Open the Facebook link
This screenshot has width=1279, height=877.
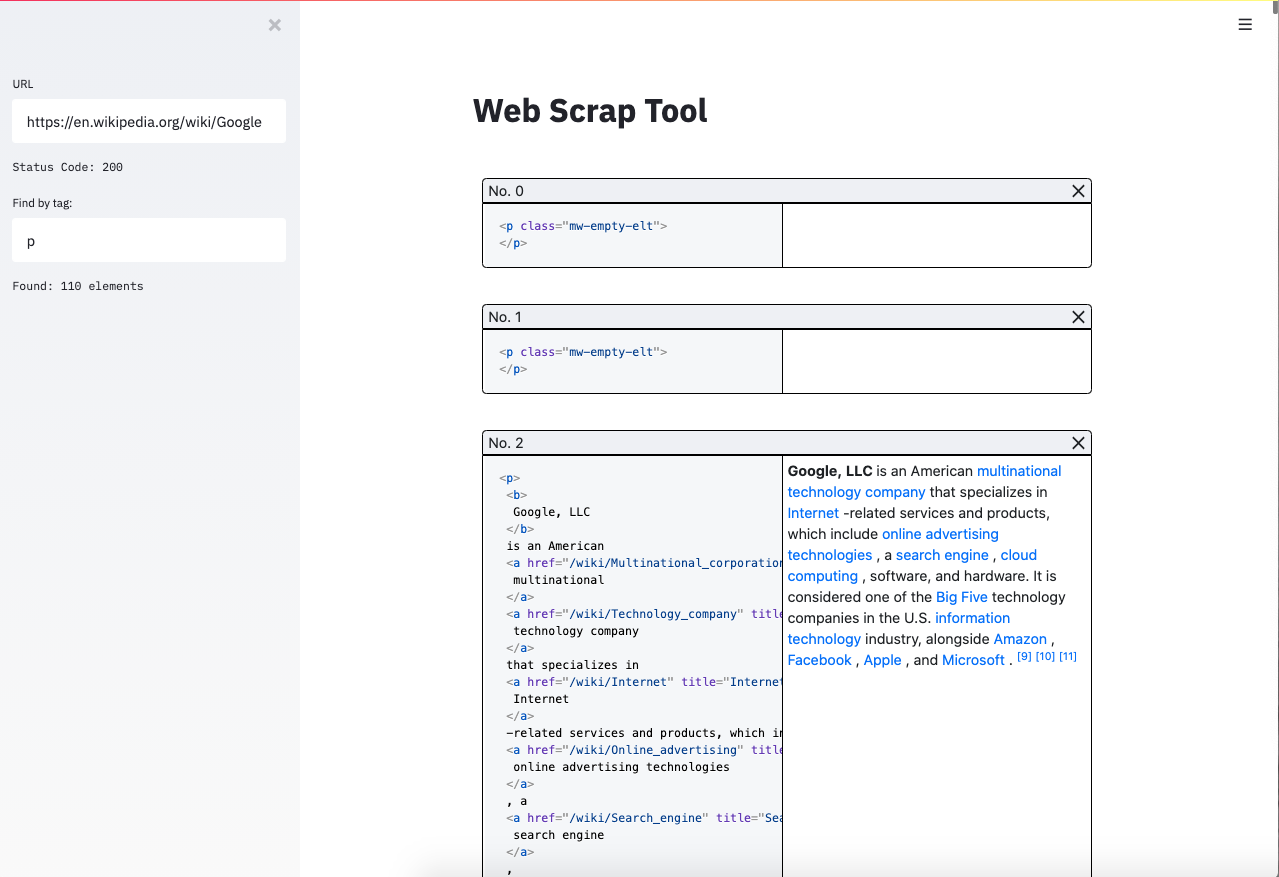click(x=820, y=660)
